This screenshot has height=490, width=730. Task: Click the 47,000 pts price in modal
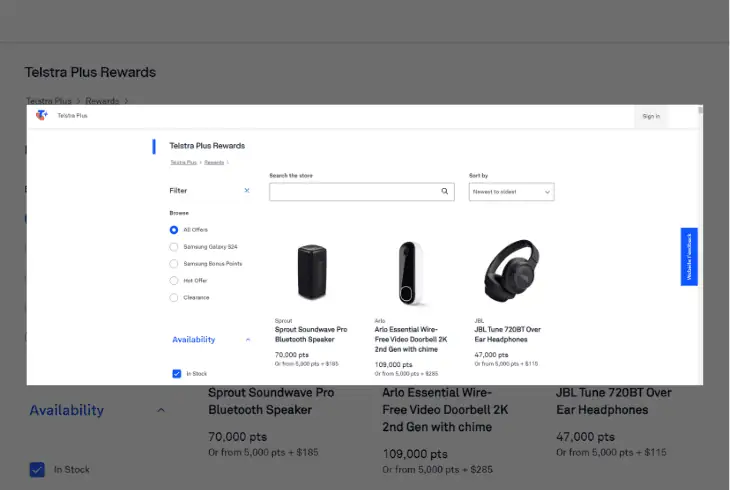click(491, 355)
